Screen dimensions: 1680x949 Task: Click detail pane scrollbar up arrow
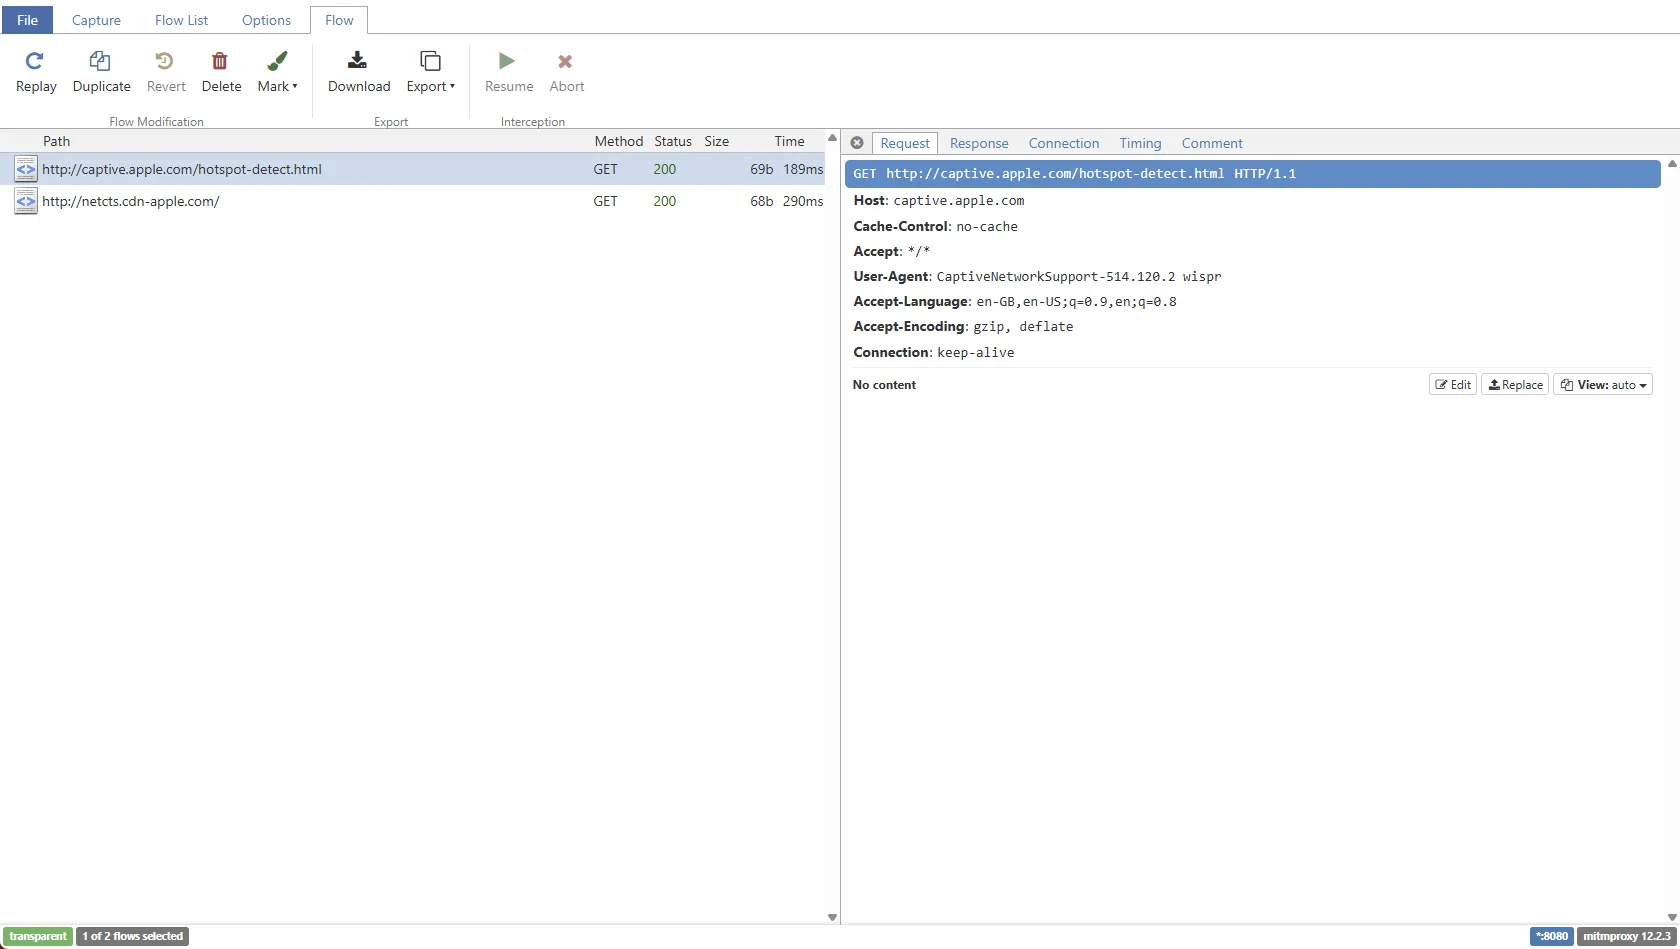point(1672,163)
